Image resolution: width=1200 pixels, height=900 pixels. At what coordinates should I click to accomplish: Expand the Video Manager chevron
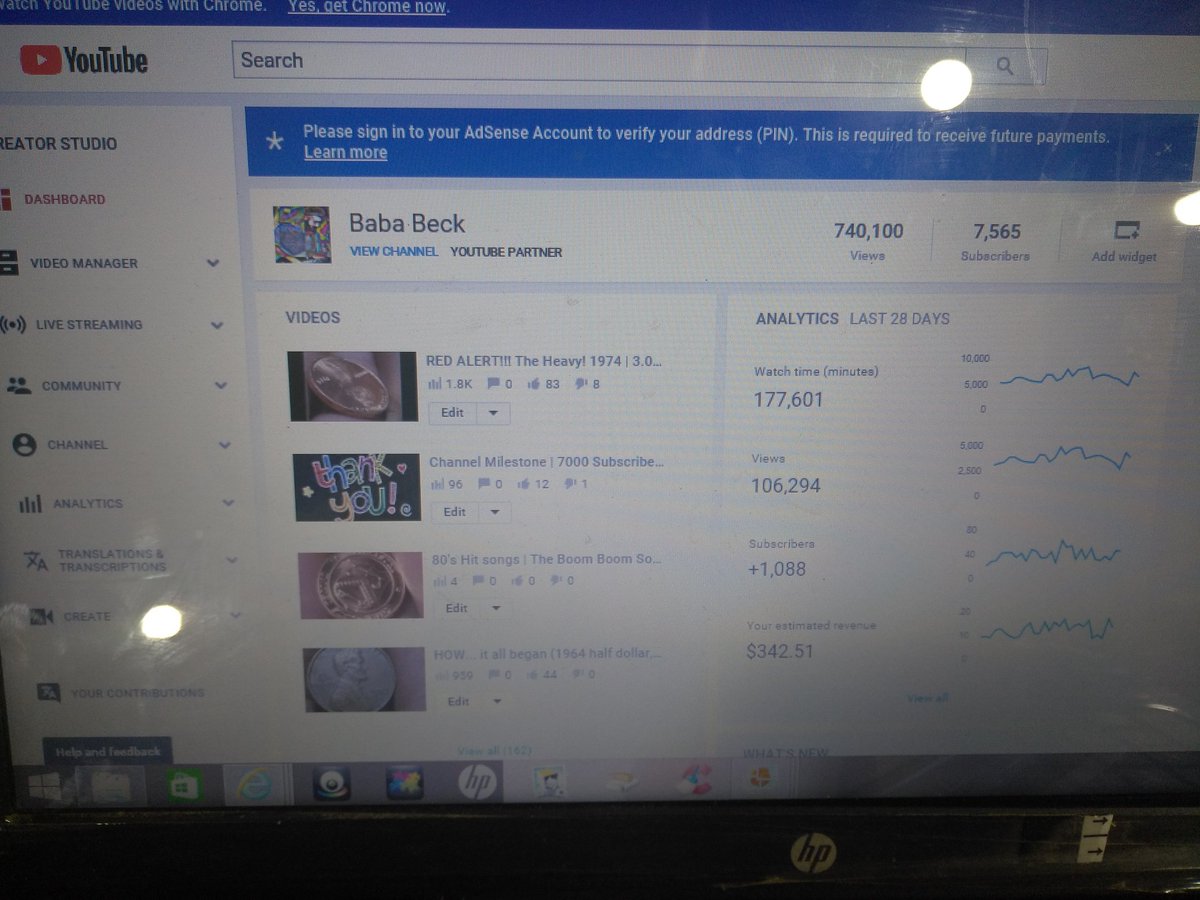point(213,263)
